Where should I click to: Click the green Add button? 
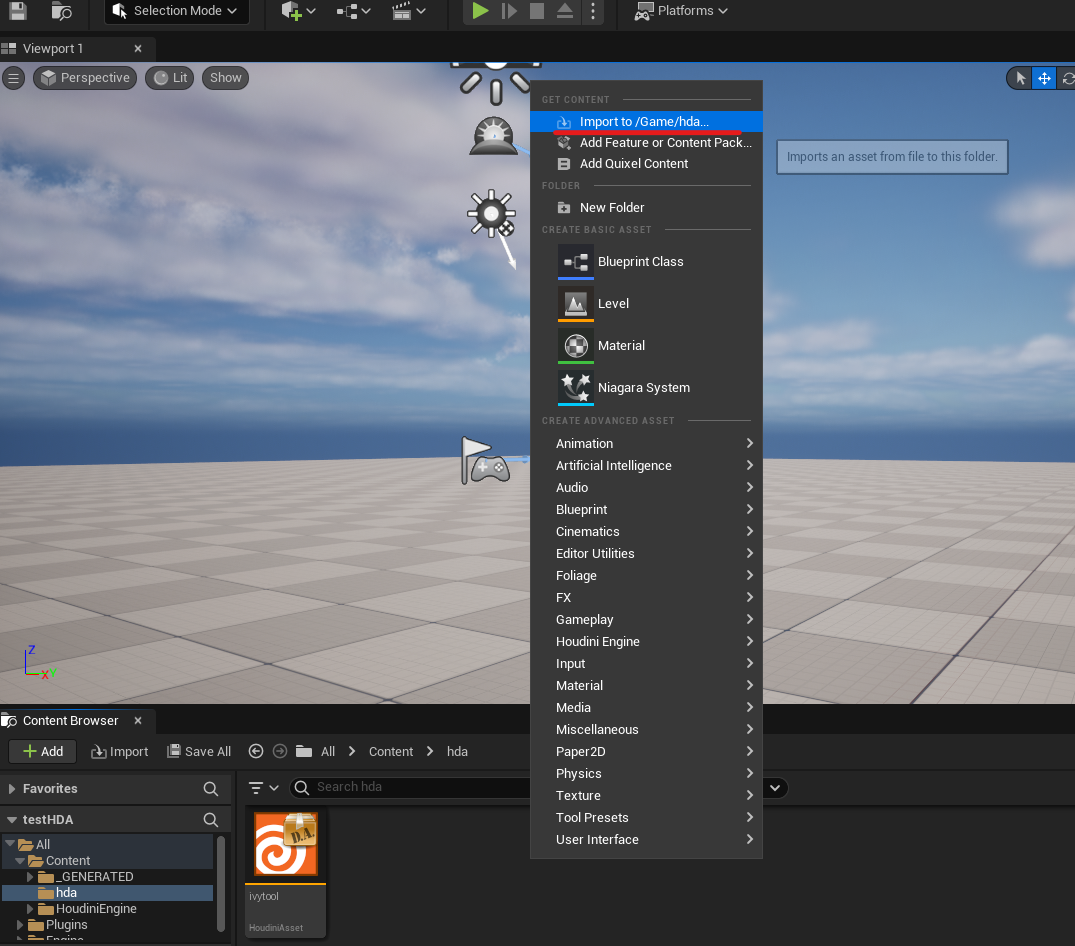[x=43, y=751]
